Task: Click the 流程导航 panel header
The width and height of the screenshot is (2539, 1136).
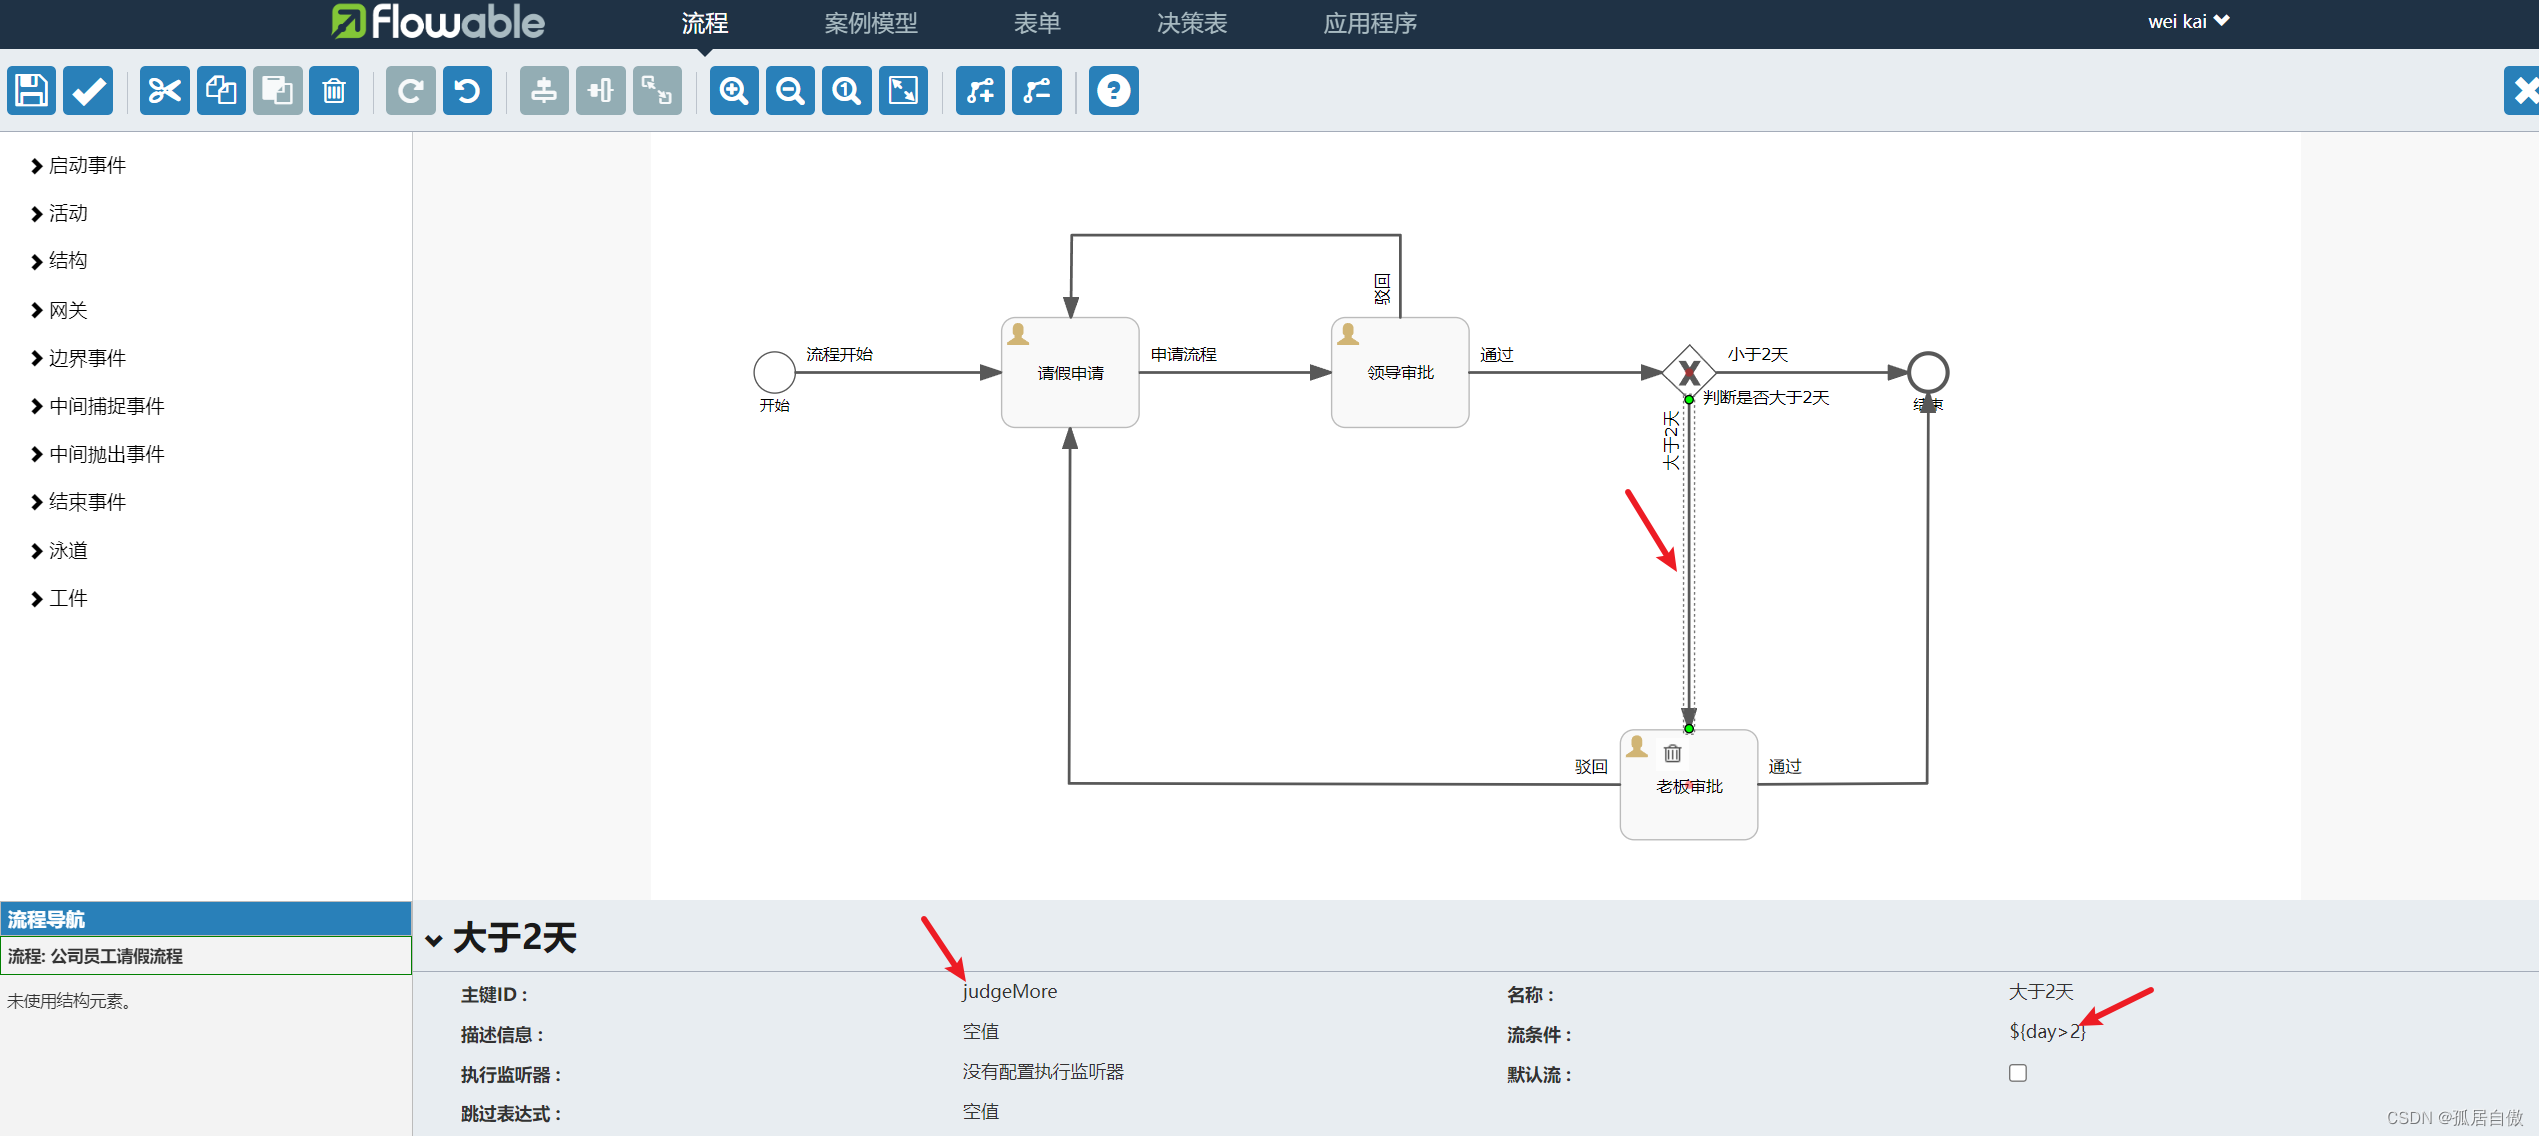Action: point(206,919)
